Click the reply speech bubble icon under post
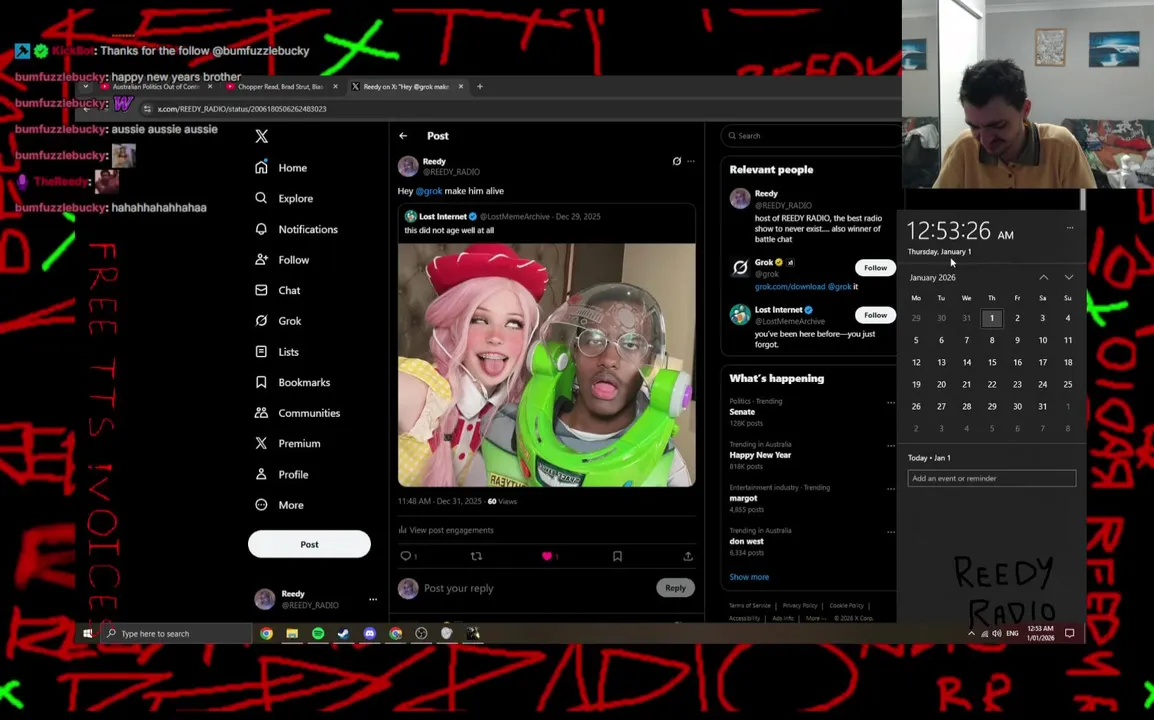This screenshot has width=1154, height=720. [406, 556]
